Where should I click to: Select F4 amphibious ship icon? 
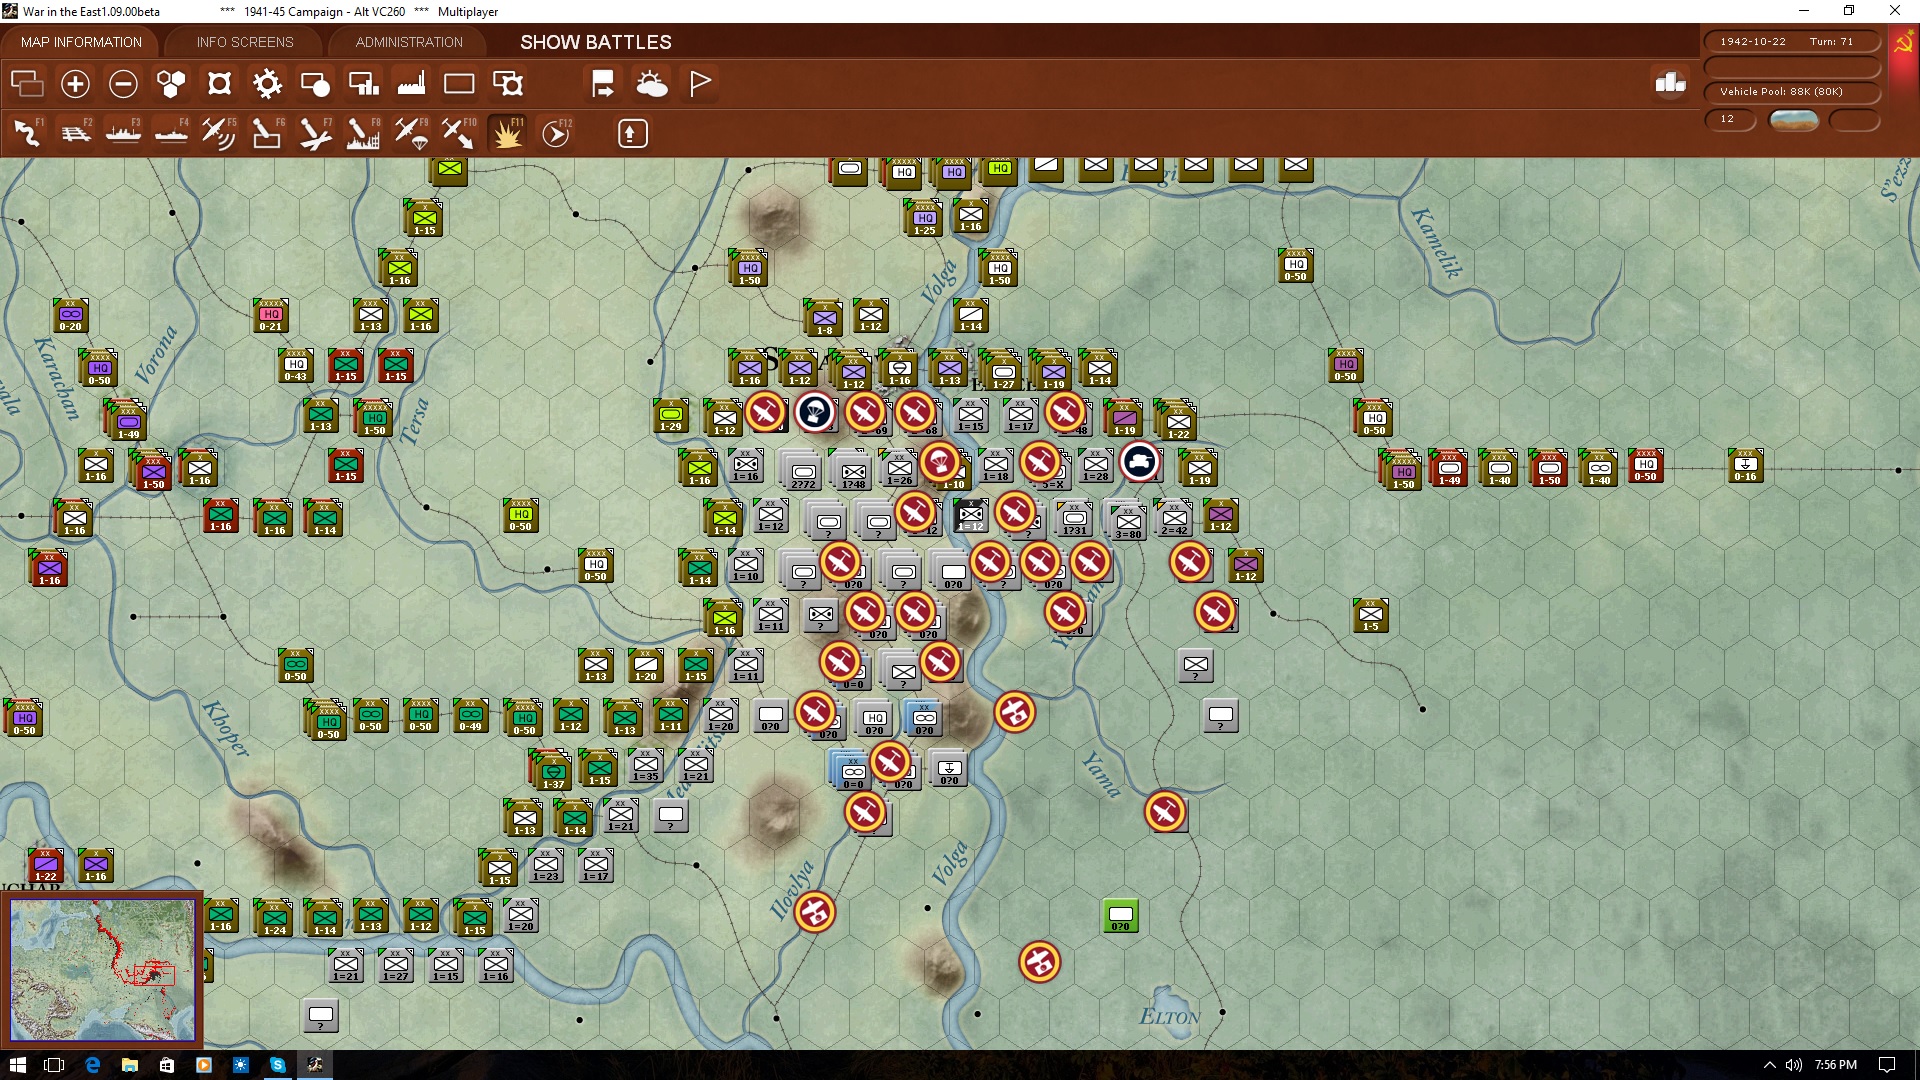pos(171,133)
